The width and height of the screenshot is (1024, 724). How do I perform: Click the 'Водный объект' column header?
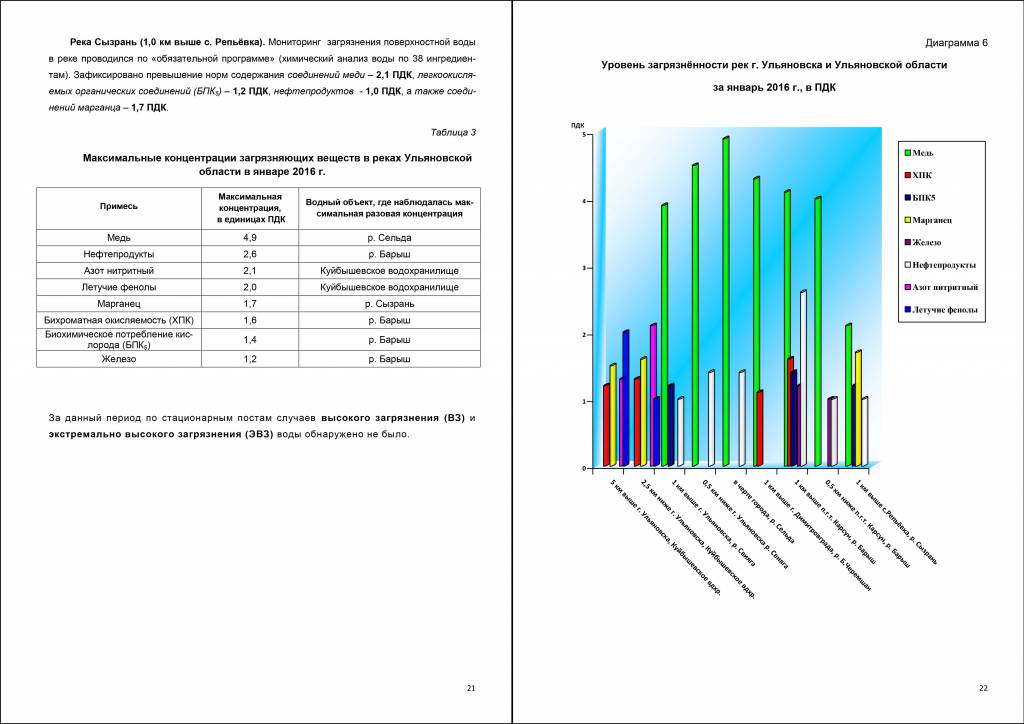tap(389, 208)
